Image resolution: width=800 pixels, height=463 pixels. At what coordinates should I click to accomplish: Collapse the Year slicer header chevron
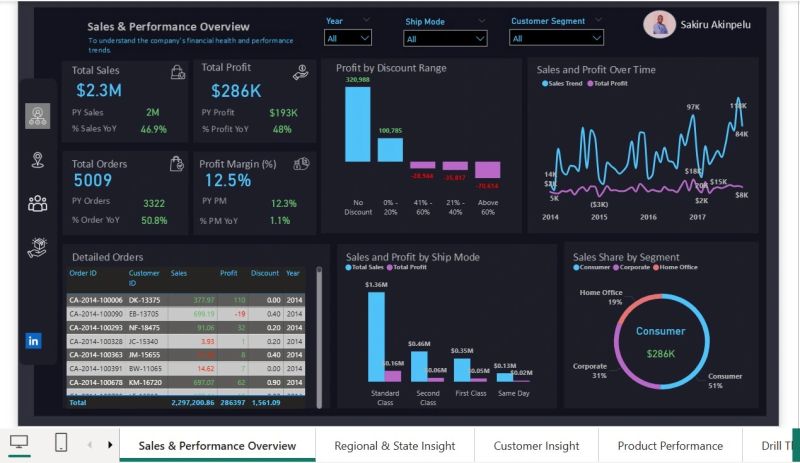[x=366, y=20]
